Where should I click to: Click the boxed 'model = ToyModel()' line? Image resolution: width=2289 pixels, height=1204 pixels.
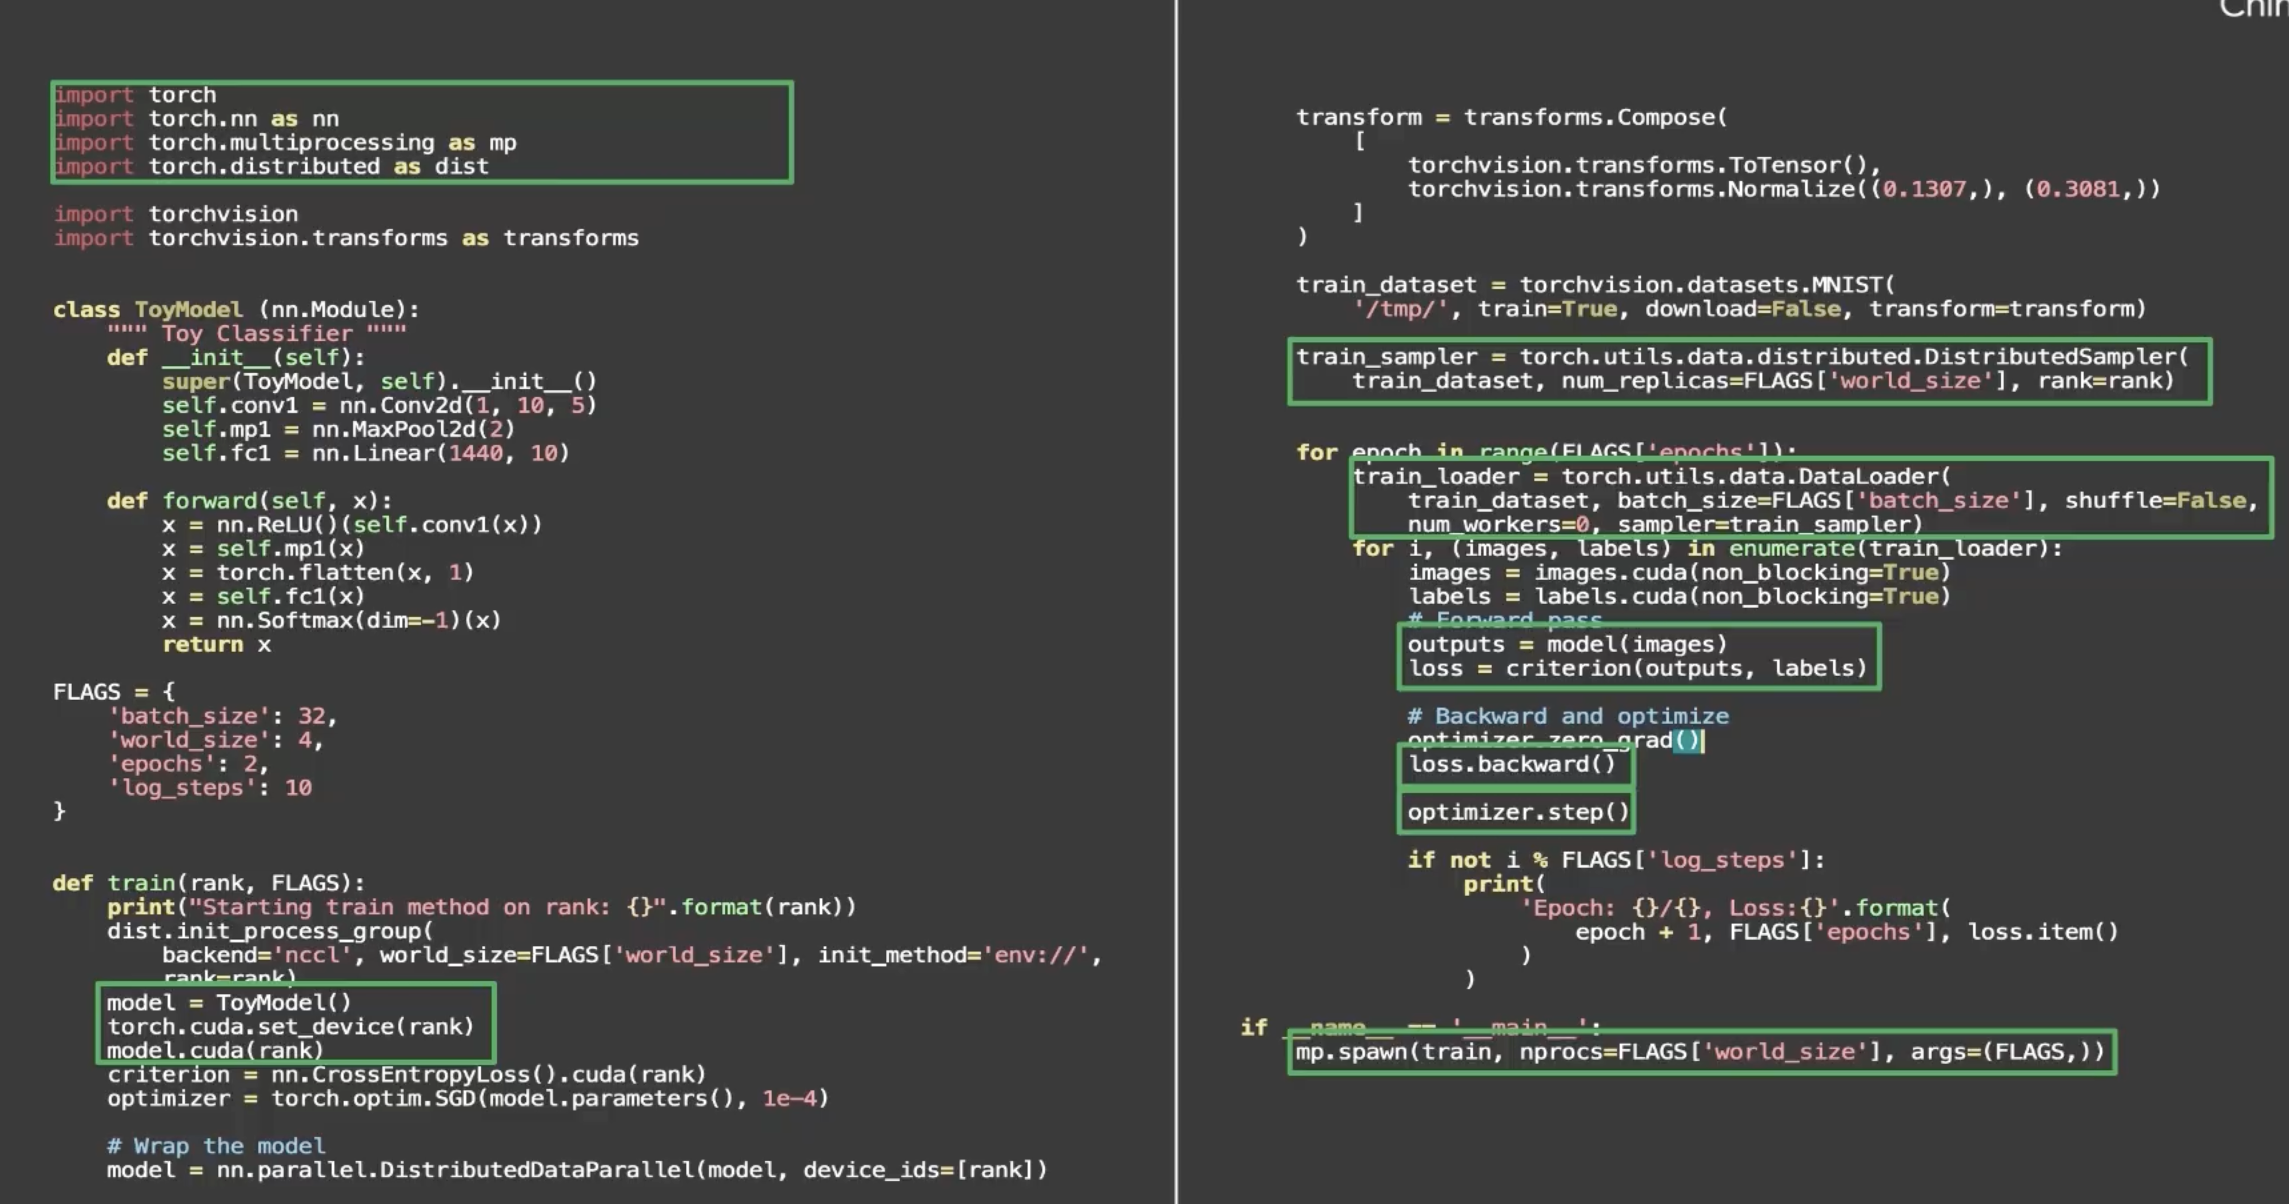(229, 1003)
